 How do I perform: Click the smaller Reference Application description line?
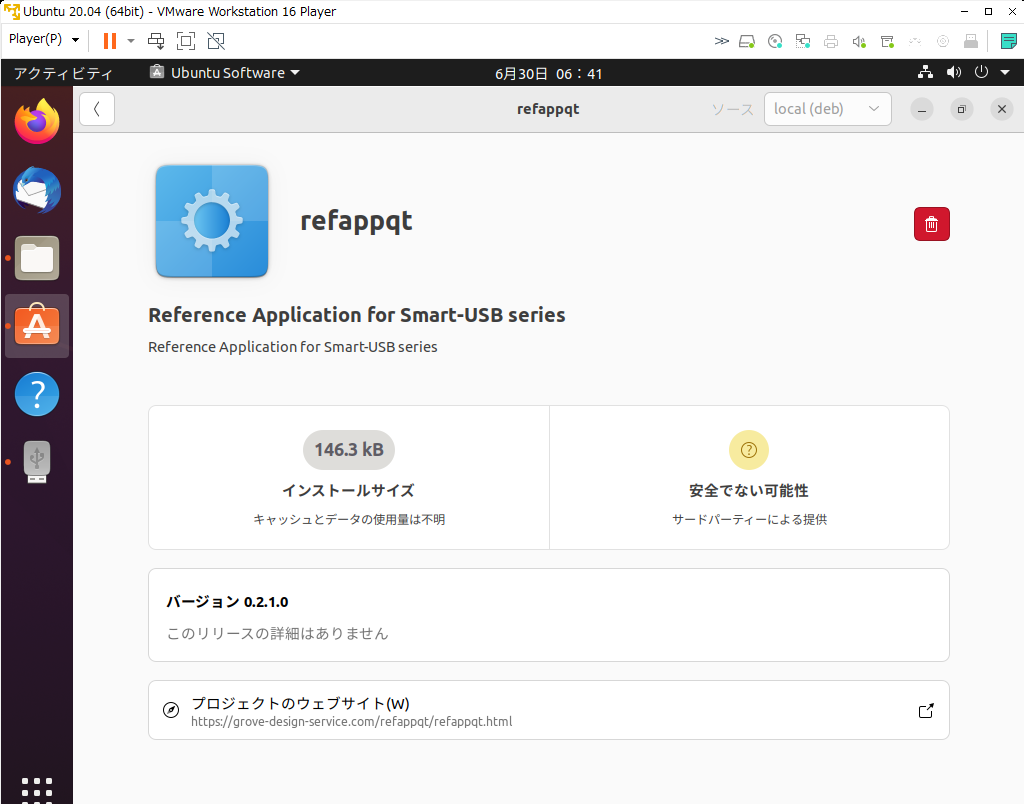pyautogui.click(x=293, y=347)
